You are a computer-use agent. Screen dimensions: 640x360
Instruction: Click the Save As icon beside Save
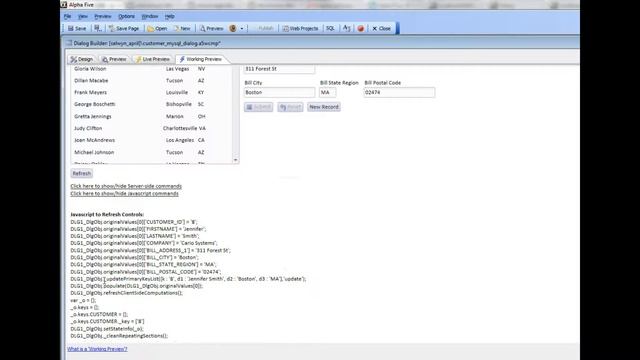(x=98, y=28)
